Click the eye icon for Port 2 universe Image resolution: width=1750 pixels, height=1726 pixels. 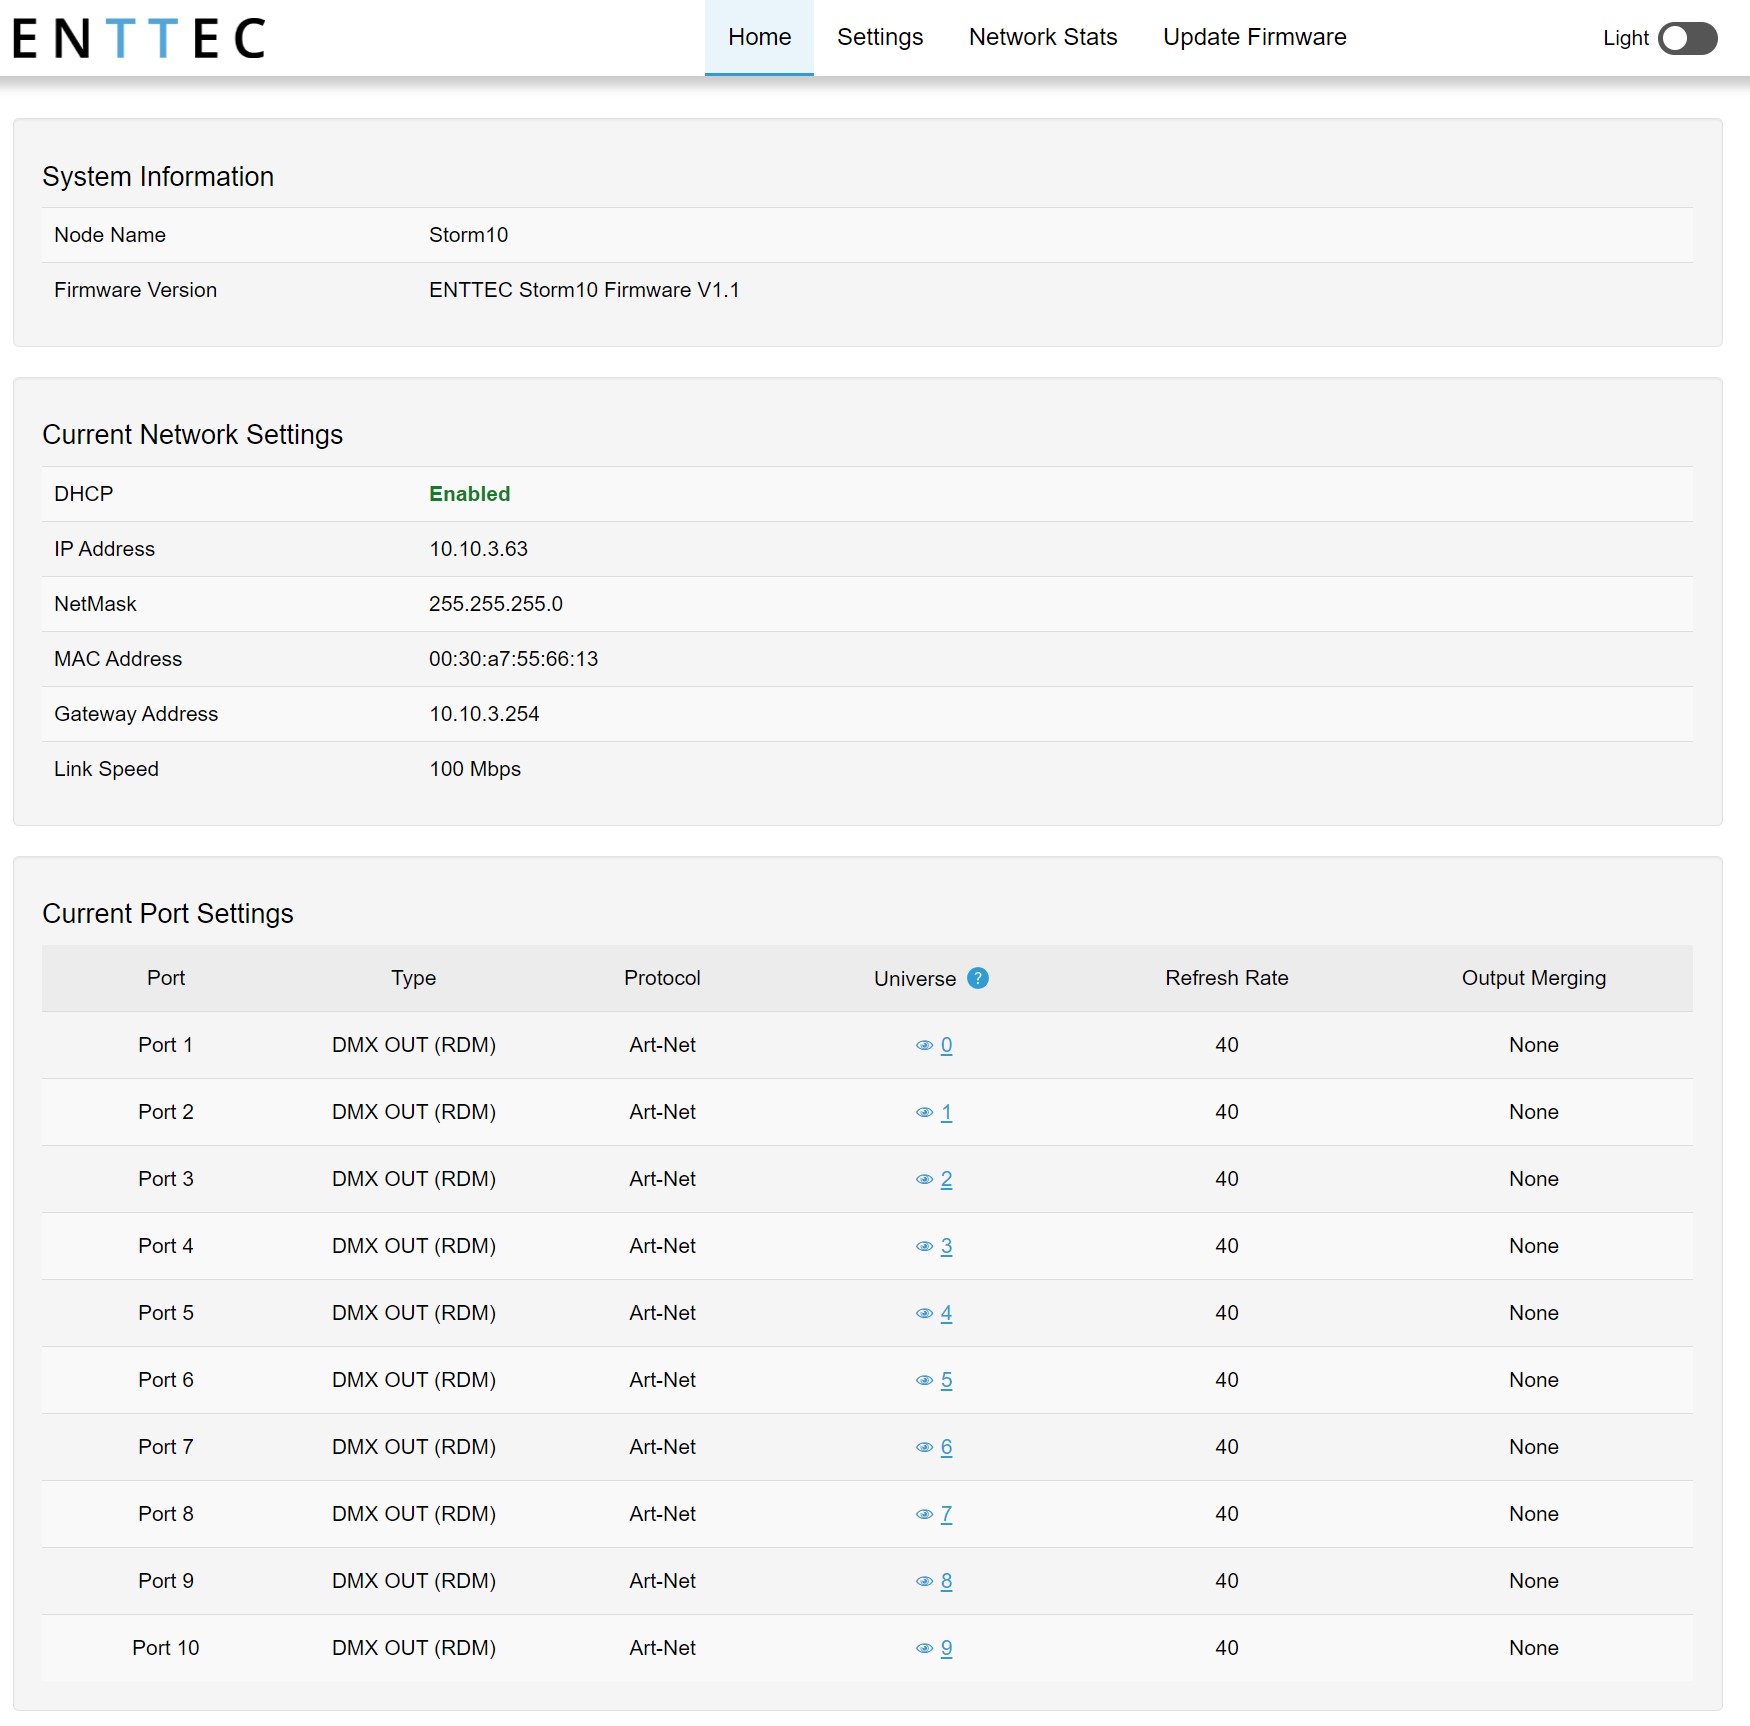[x=924, y=1112]
